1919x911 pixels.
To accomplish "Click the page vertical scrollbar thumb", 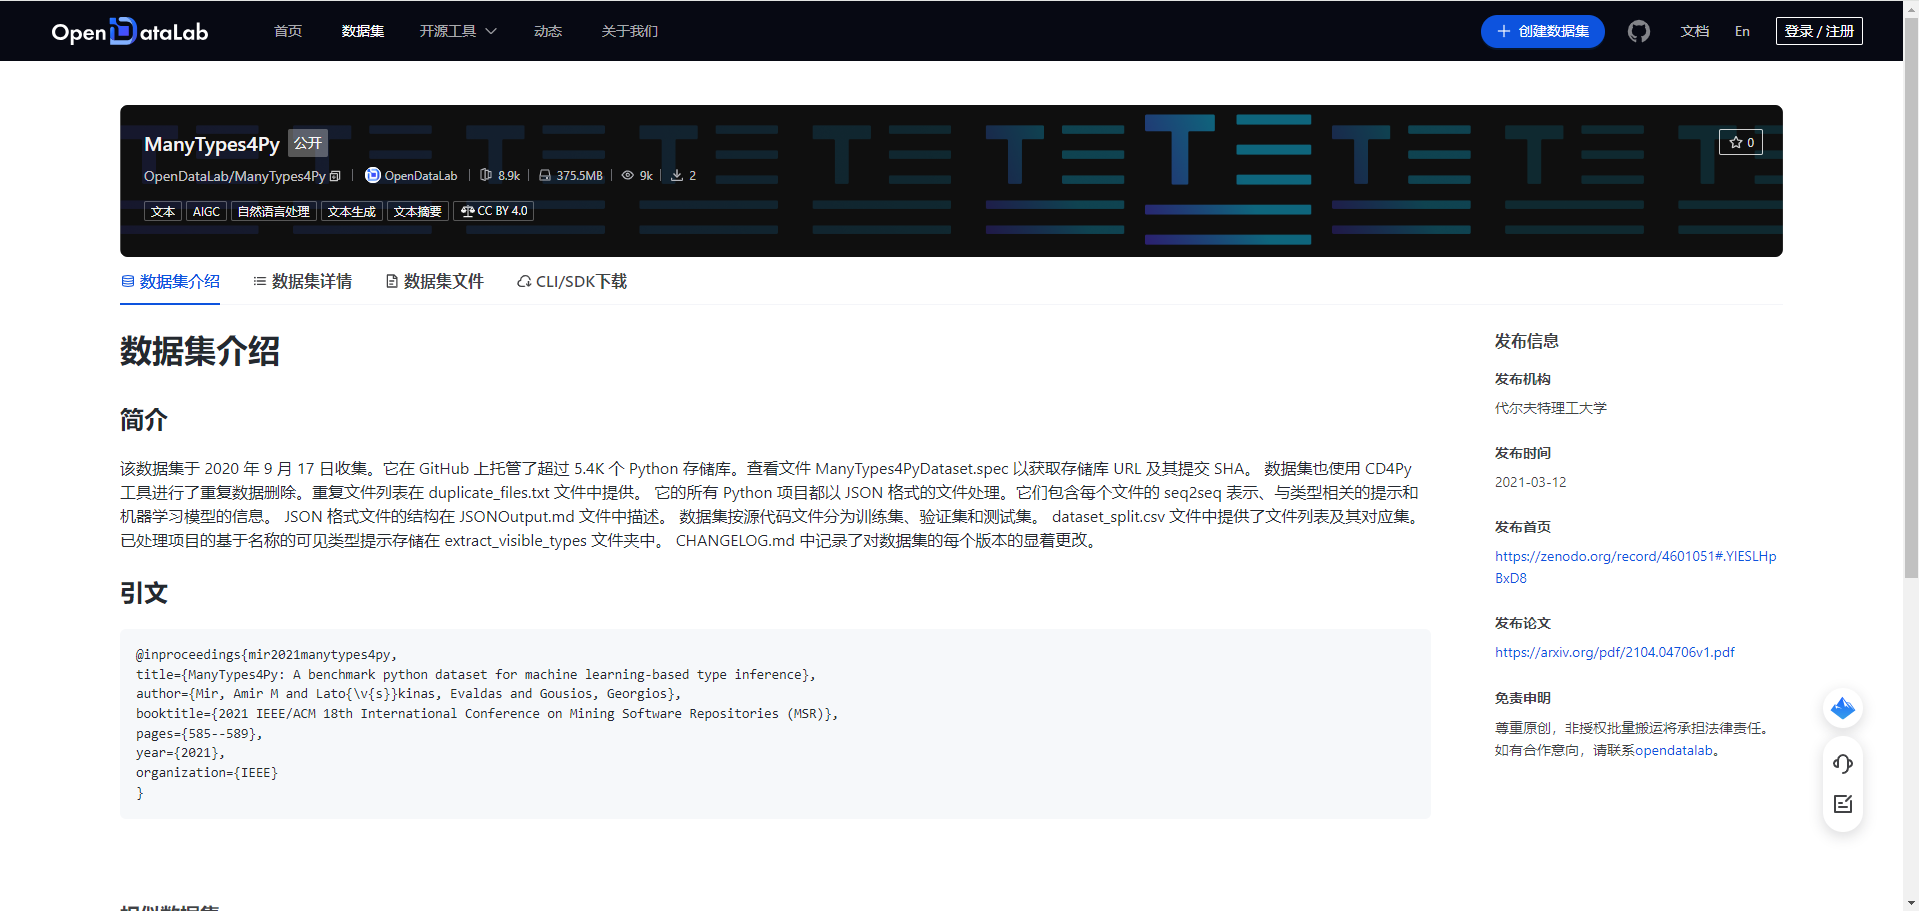I will tap(1911, 298).
